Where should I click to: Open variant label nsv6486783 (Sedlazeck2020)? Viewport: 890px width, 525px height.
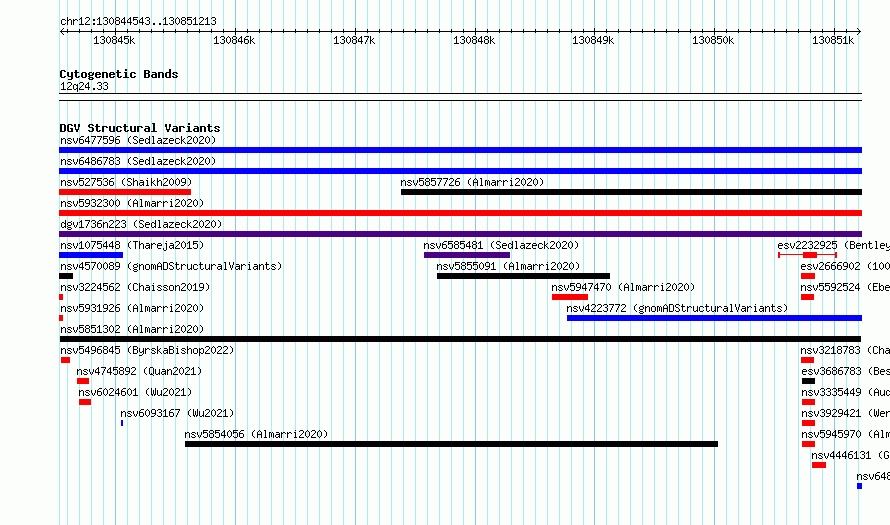(x=138, y=161)
